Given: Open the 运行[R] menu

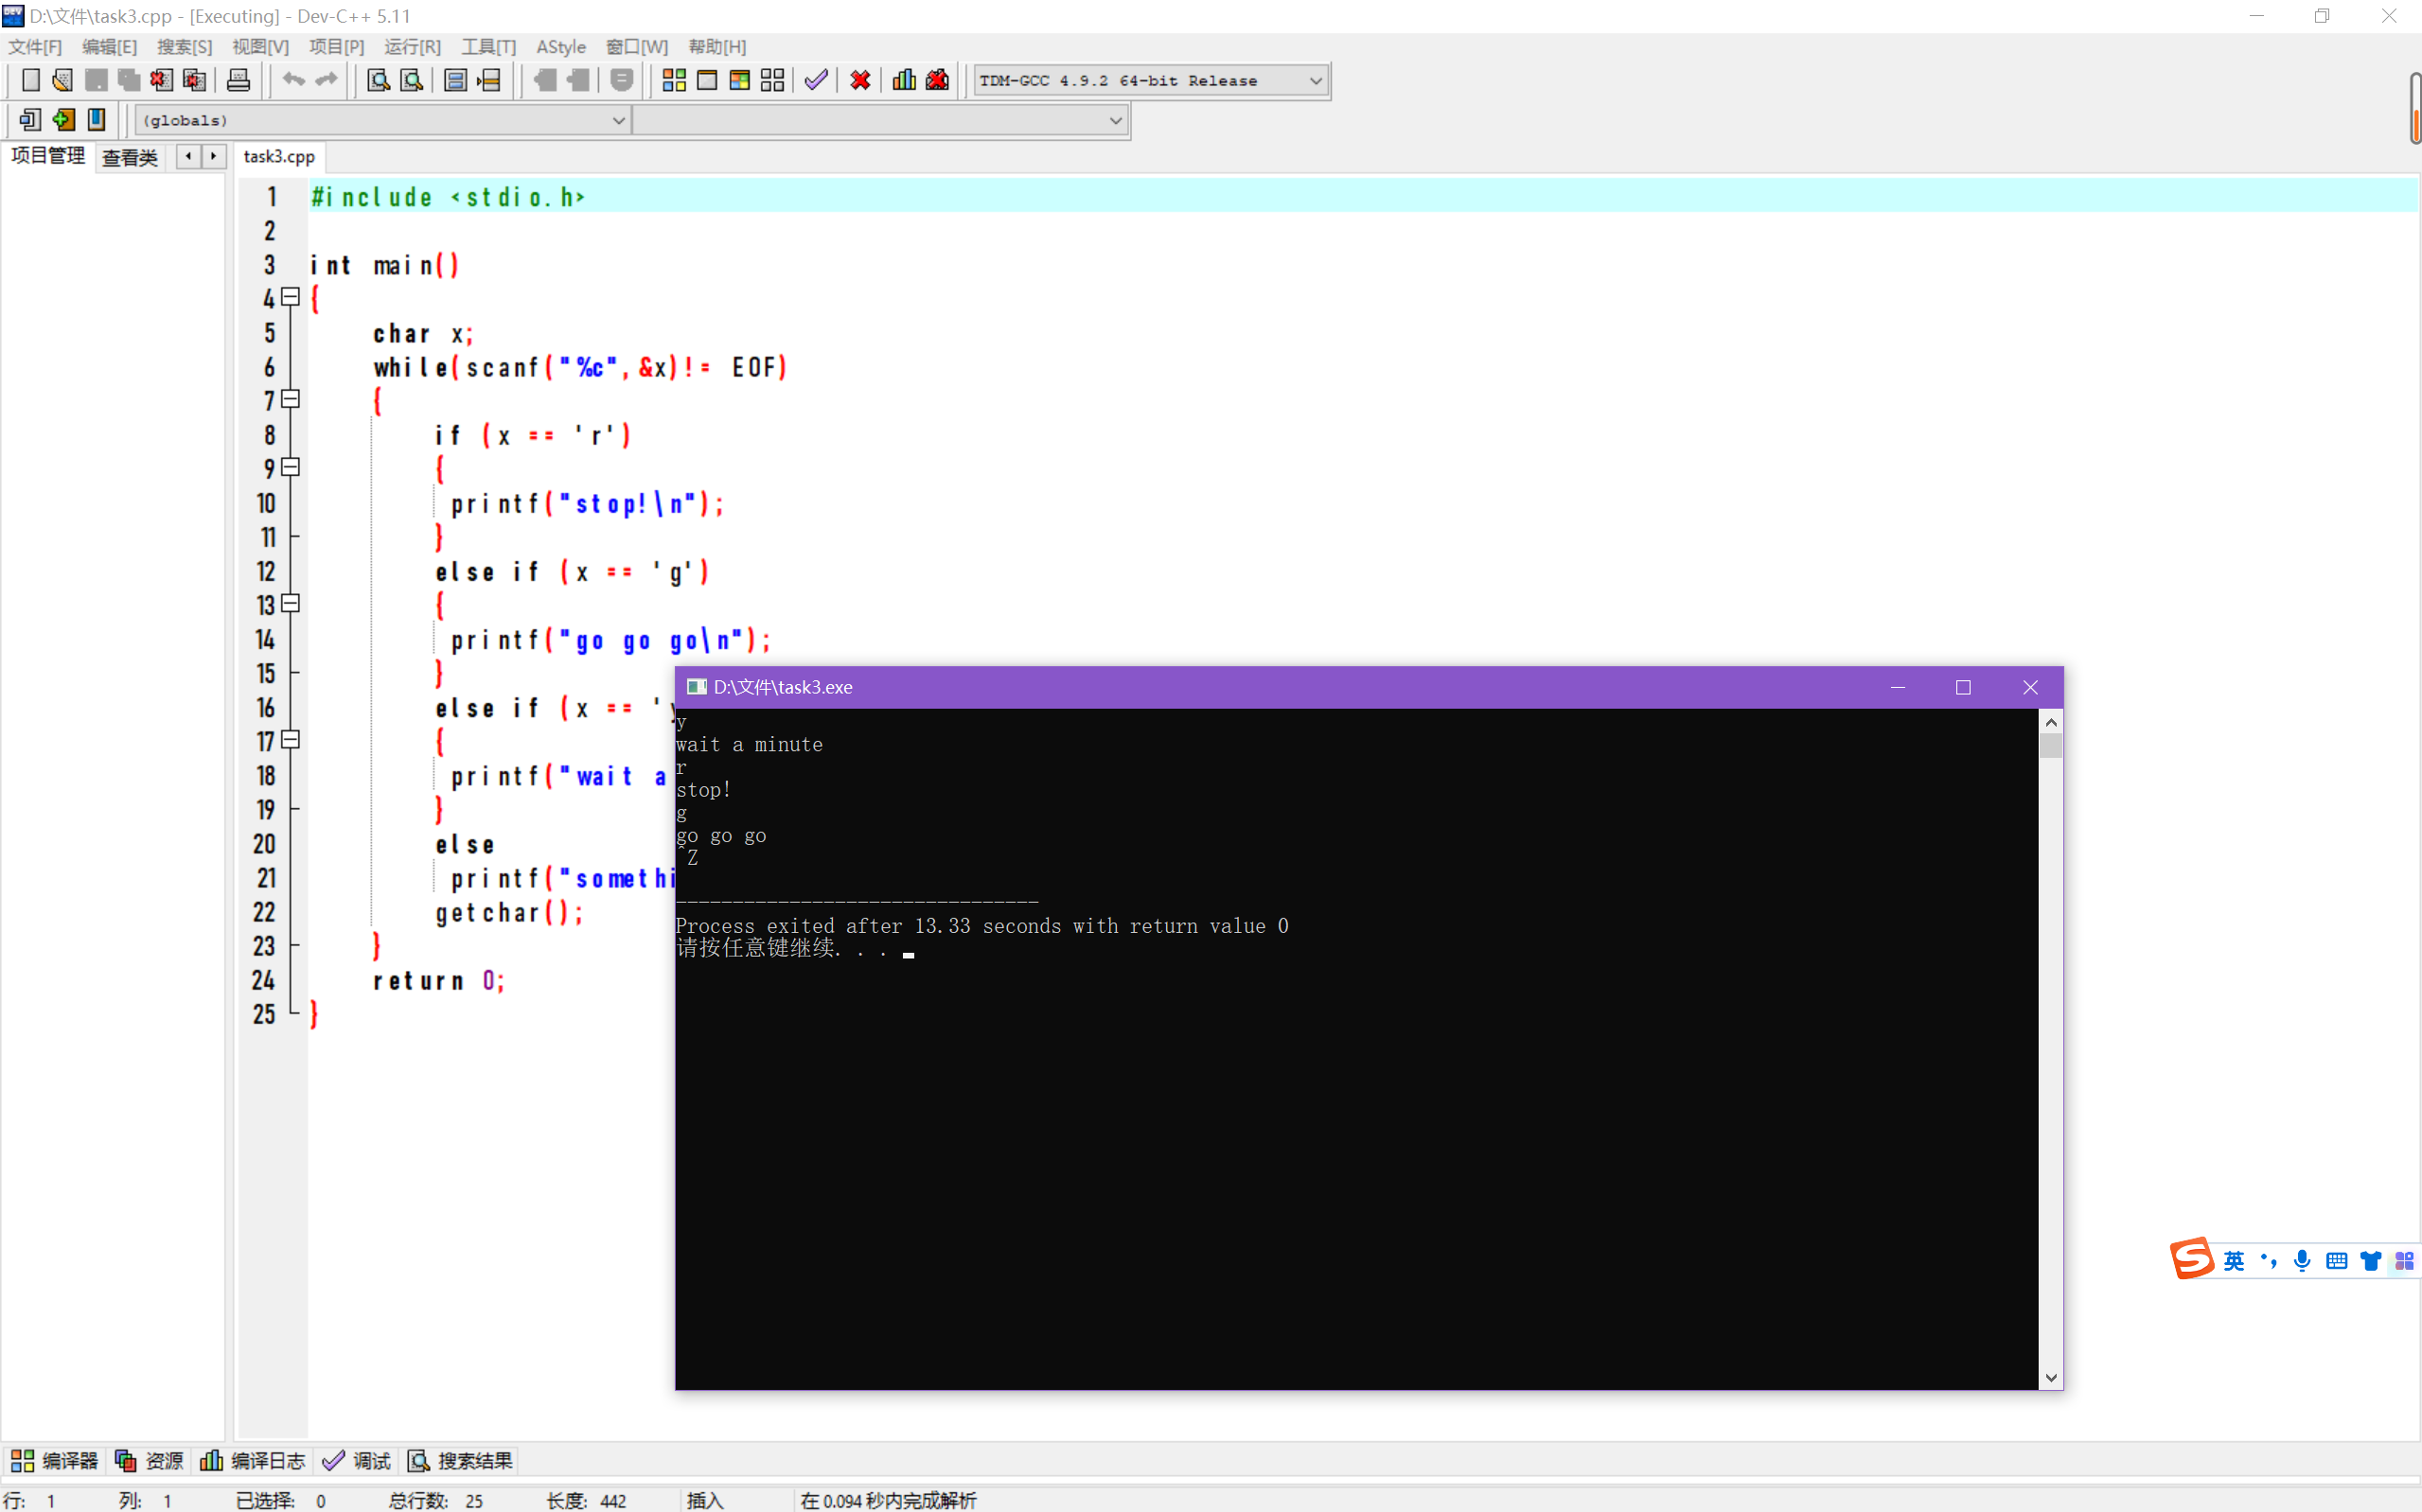Looking at the screenshot, I should pos(412,47).
